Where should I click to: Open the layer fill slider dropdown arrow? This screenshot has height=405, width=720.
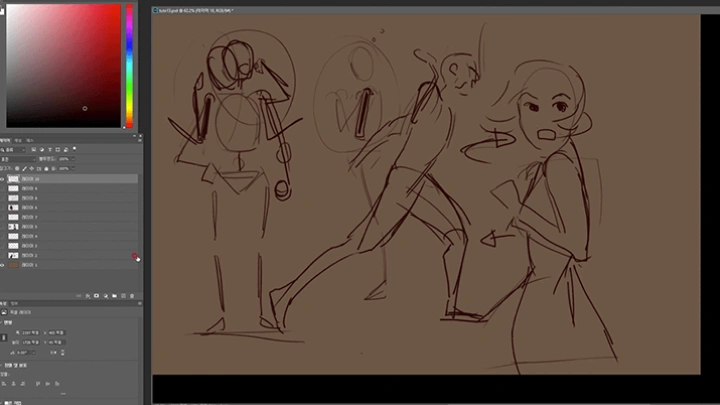(x=73, y=169)
